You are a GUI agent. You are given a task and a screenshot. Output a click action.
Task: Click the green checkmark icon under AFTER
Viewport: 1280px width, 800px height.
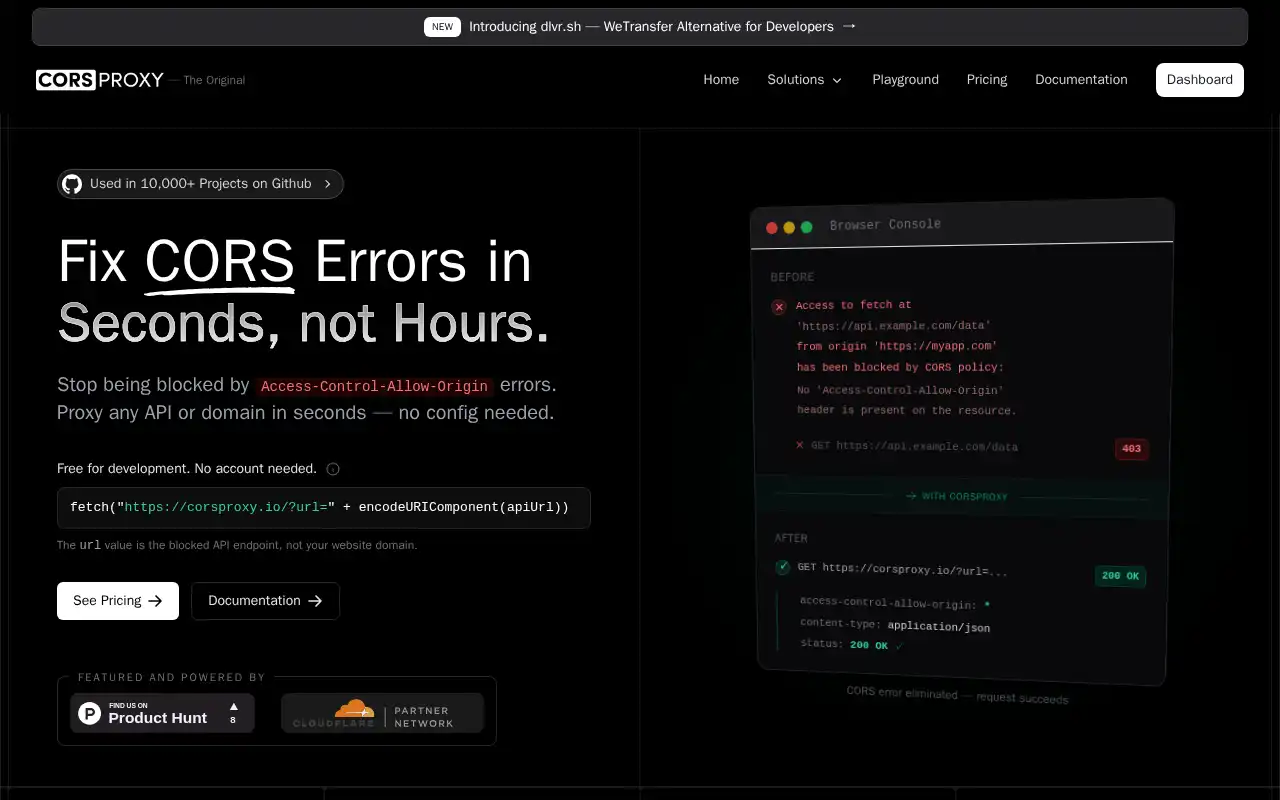(x=783, y=567)
